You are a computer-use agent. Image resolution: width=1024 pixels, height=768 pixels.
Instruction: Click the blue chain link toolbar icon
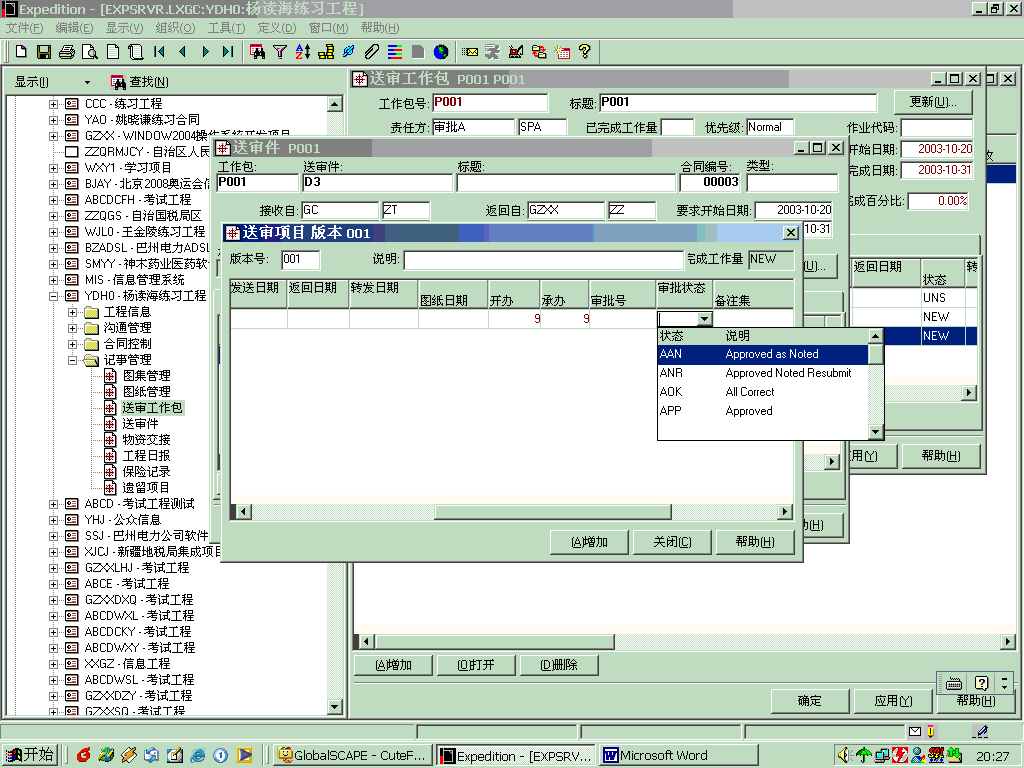click(349, 52)
